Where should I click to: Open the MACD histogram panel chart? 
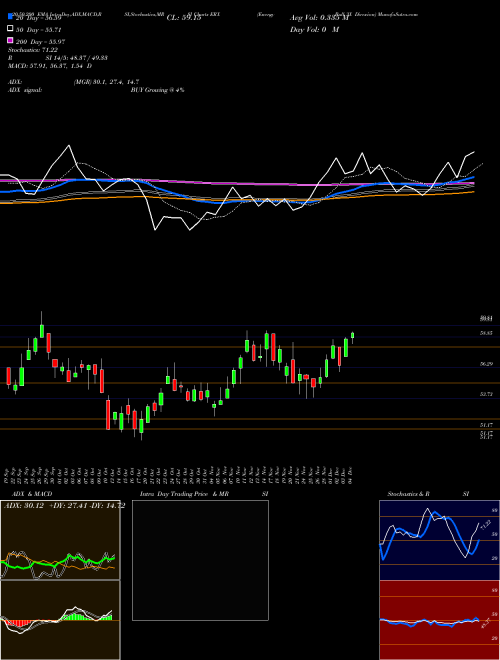click(x=60, y=620)
